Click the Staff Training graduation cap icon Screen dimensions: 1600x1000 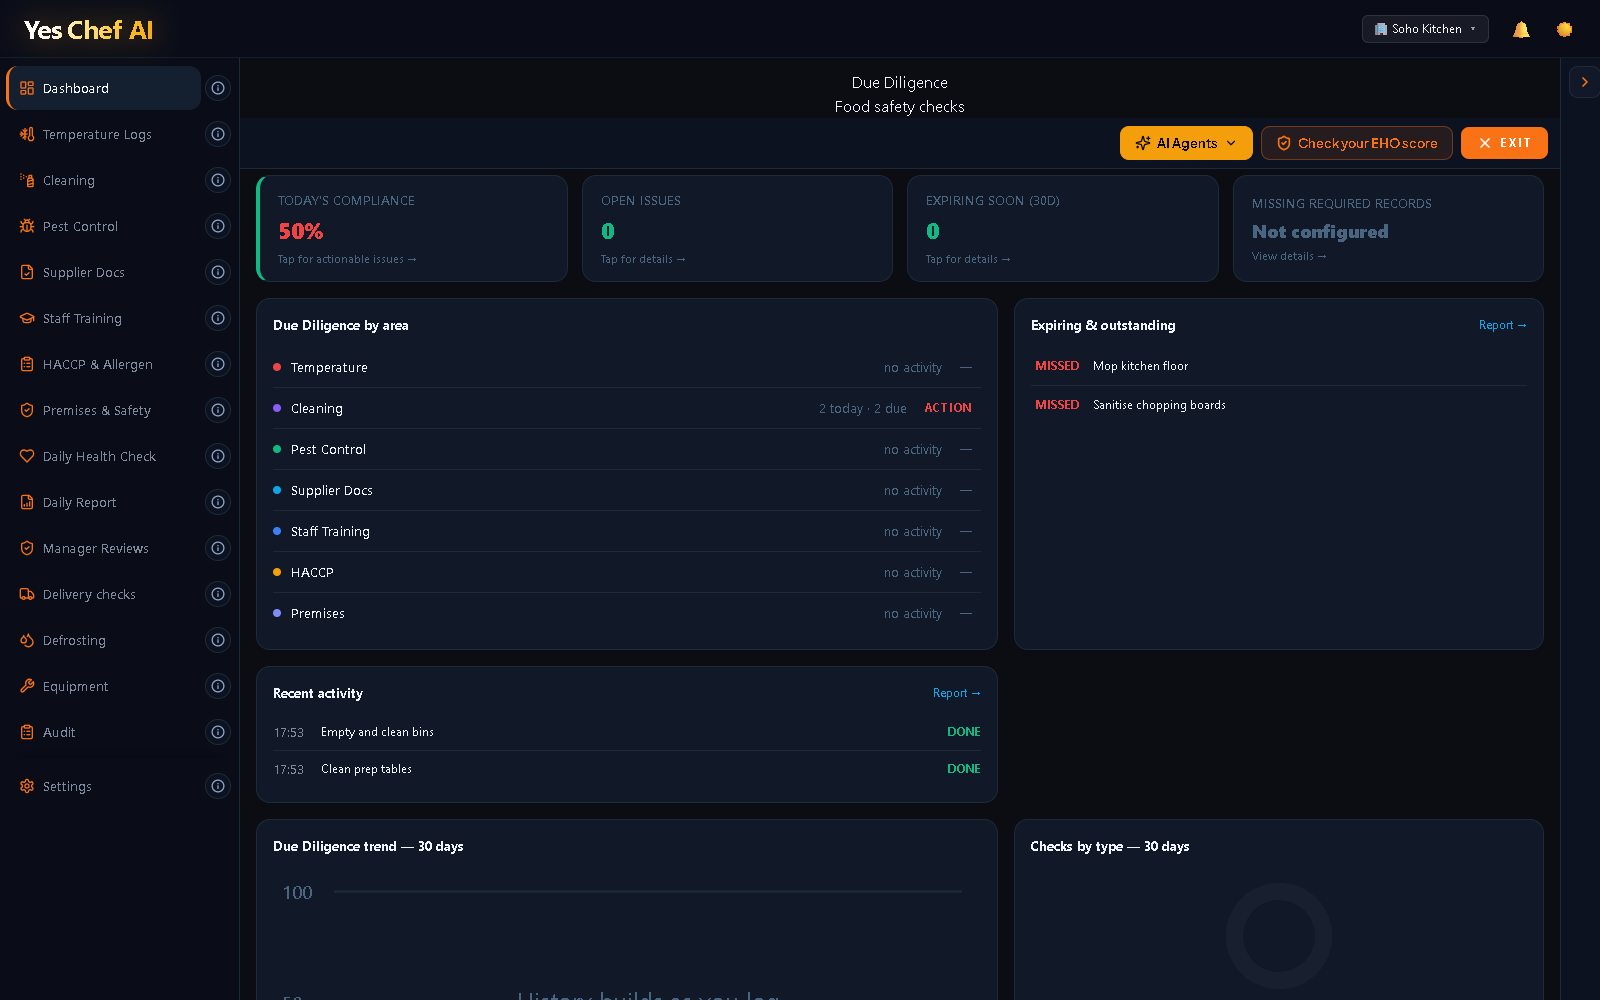pos(27,318)
